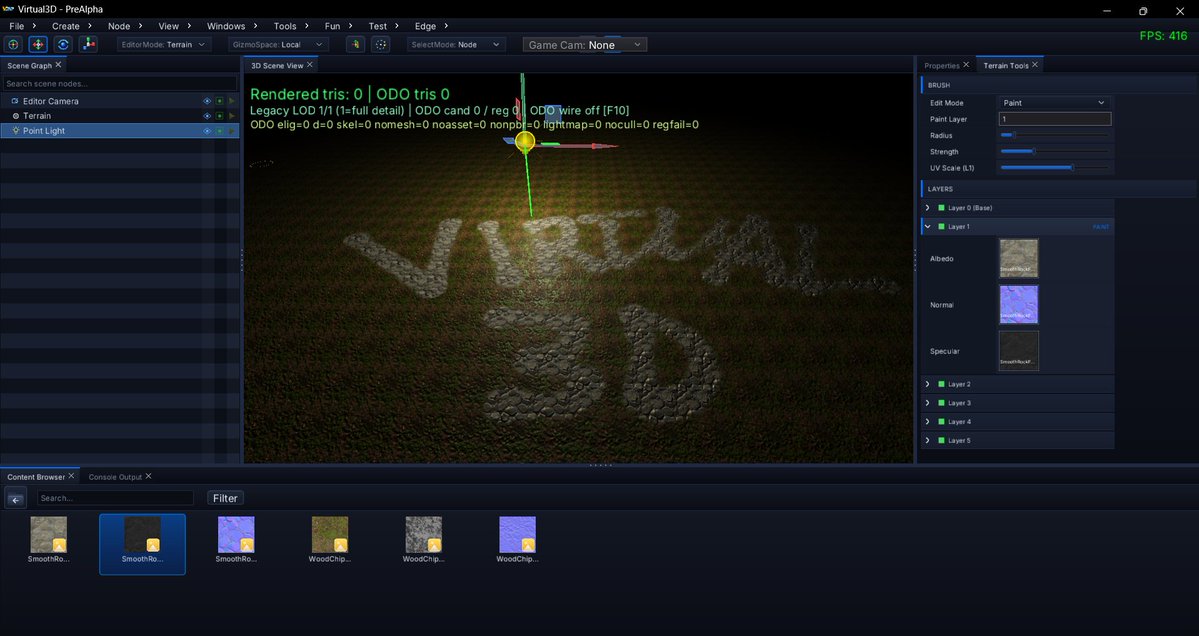The image size is (1199, 636).
Task: Activate the rotate gizmo tool
Action: coord(63,44)
